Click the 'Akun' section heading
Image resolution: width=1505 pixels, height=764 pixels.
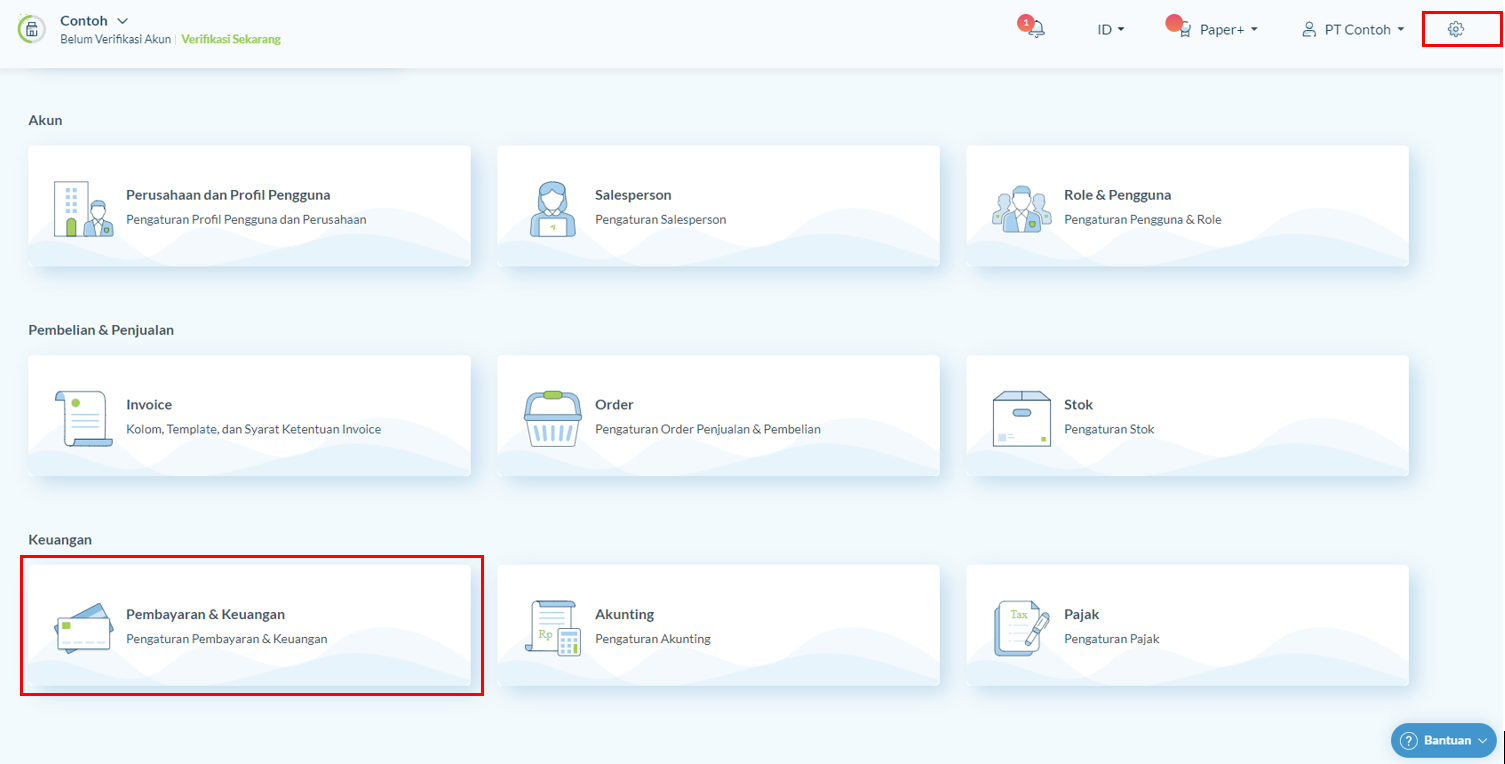click(45, 120)
